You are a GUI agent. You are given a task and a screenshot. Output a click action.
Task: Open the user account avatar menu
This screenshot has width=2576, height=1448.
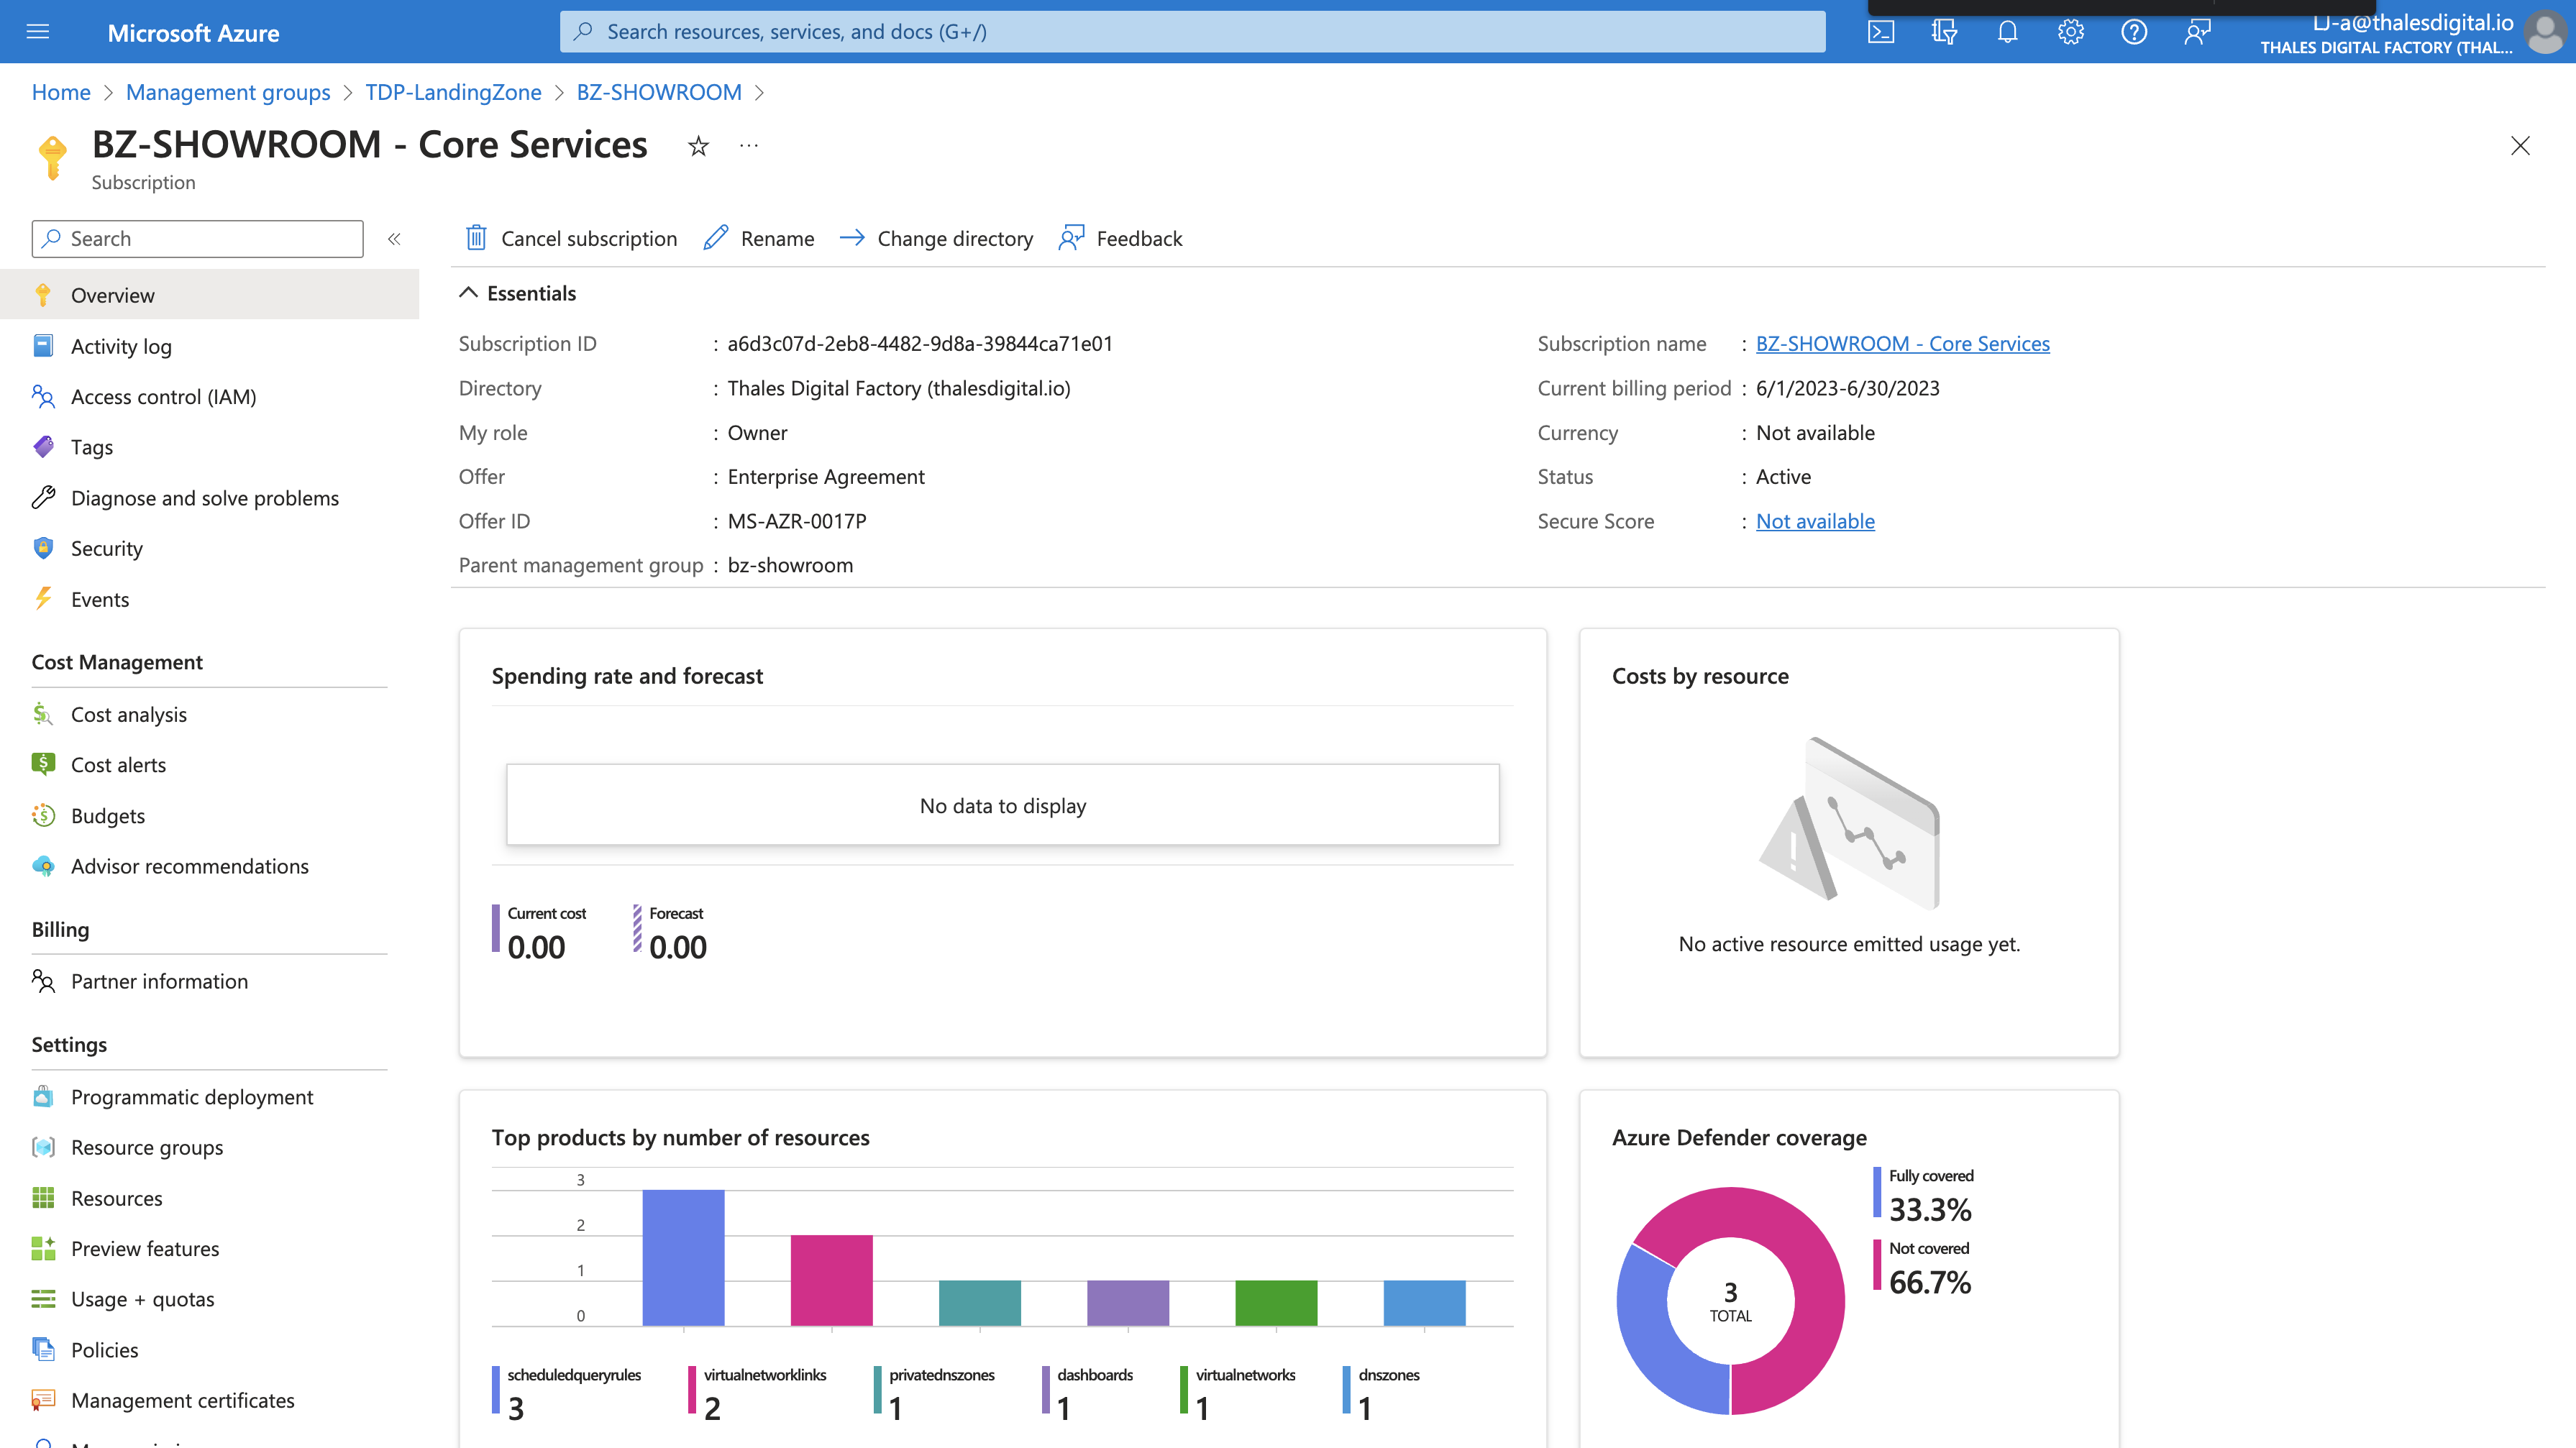tap(2544, 32)
